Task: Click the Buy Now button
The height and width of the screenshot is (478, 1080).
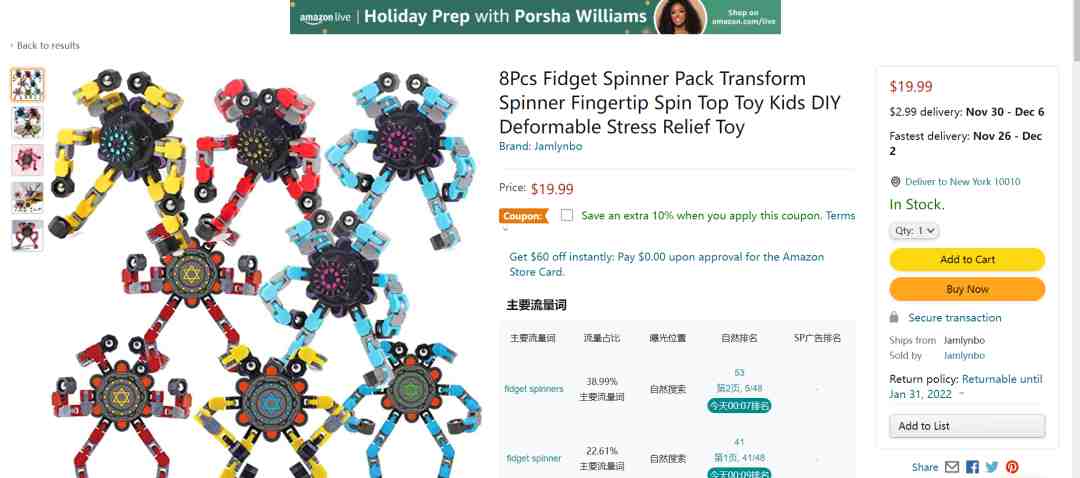Action: [967, 289]
